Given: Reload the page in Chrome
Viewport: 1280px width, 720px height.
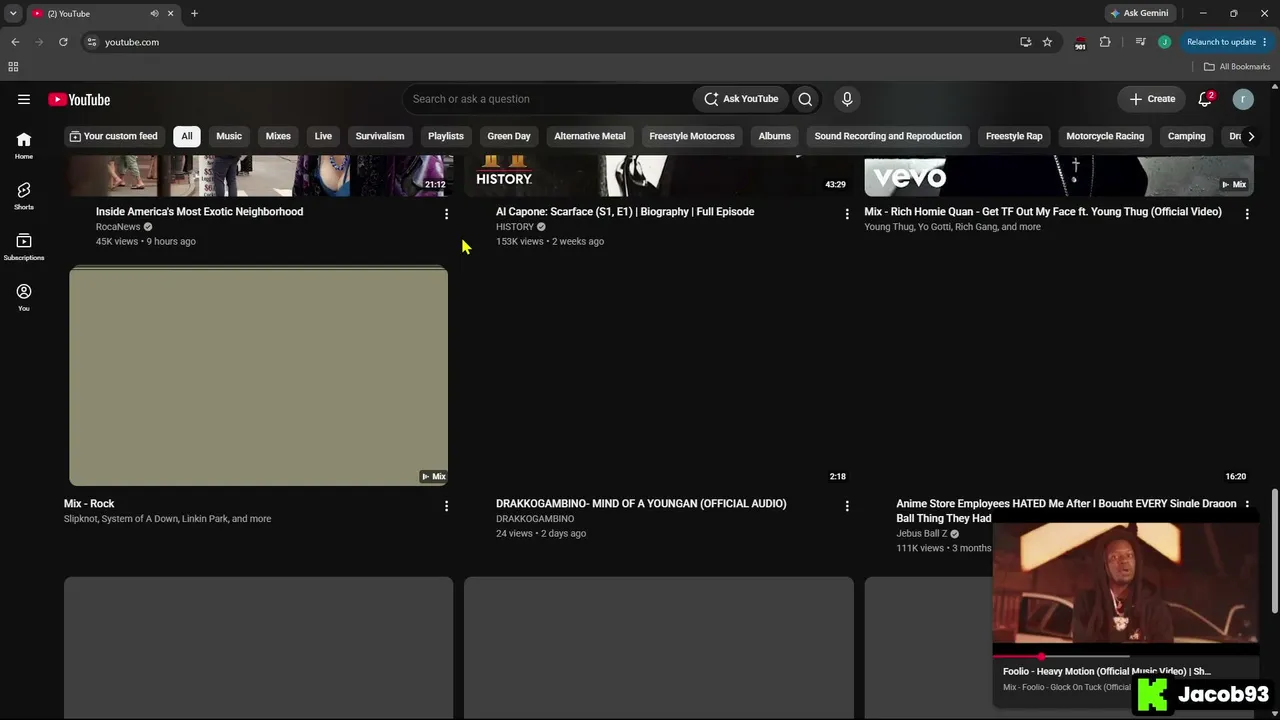Looking at the screenshot, I should [x=63, y=42].
